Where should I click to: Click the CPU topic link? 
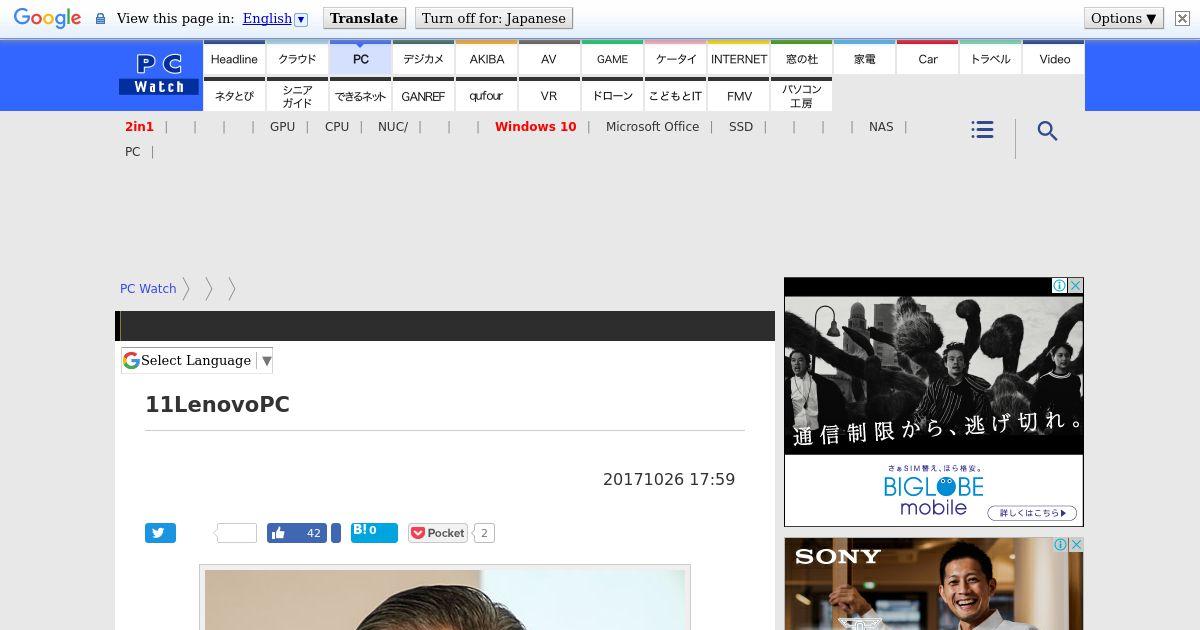(337, 127)
